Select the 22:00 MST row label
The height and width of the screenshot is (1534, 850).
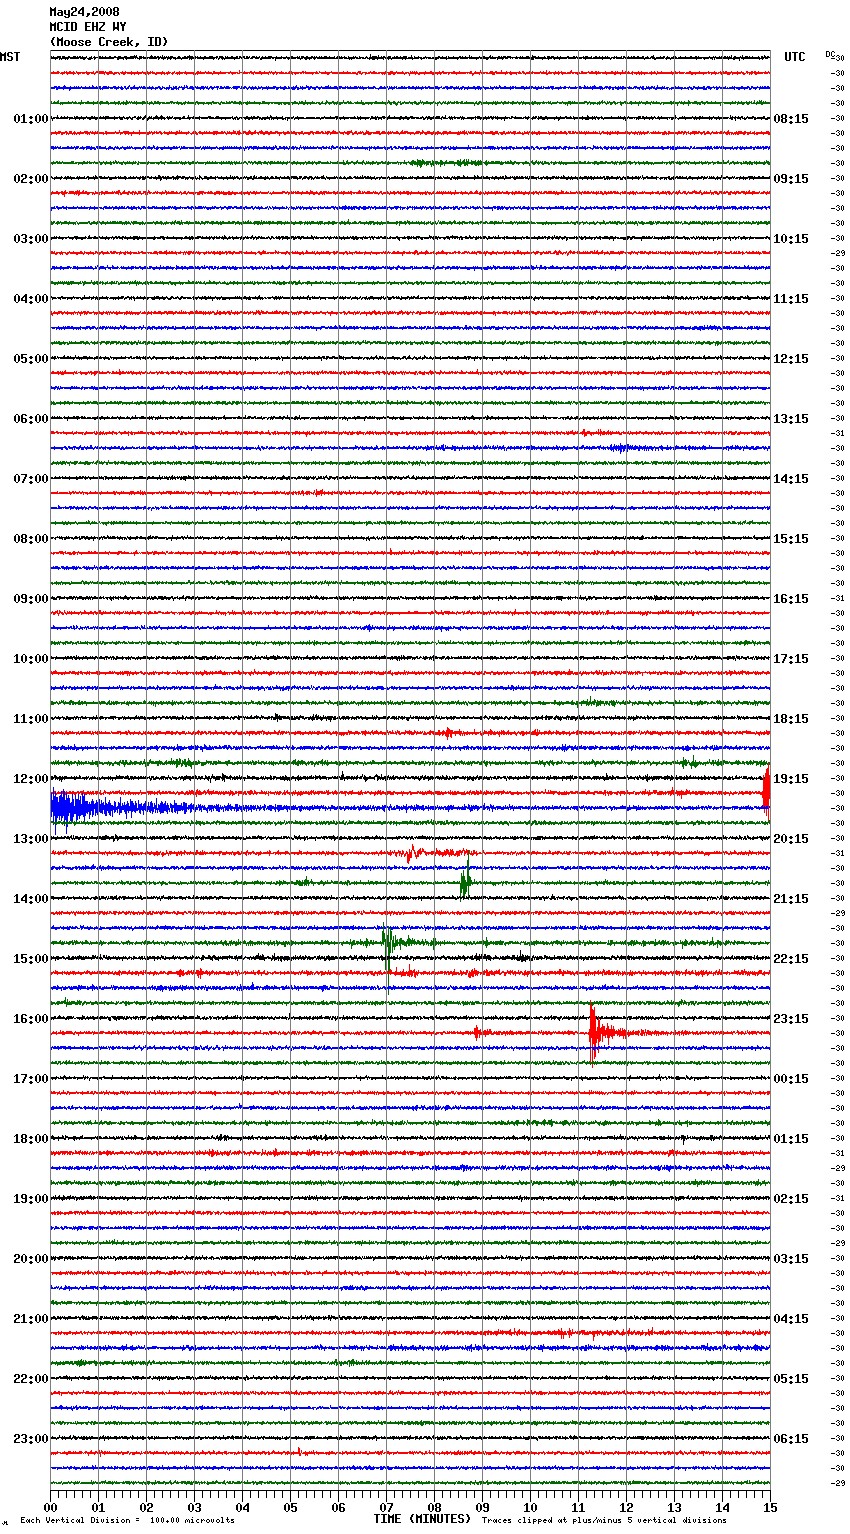[31, 1379]
